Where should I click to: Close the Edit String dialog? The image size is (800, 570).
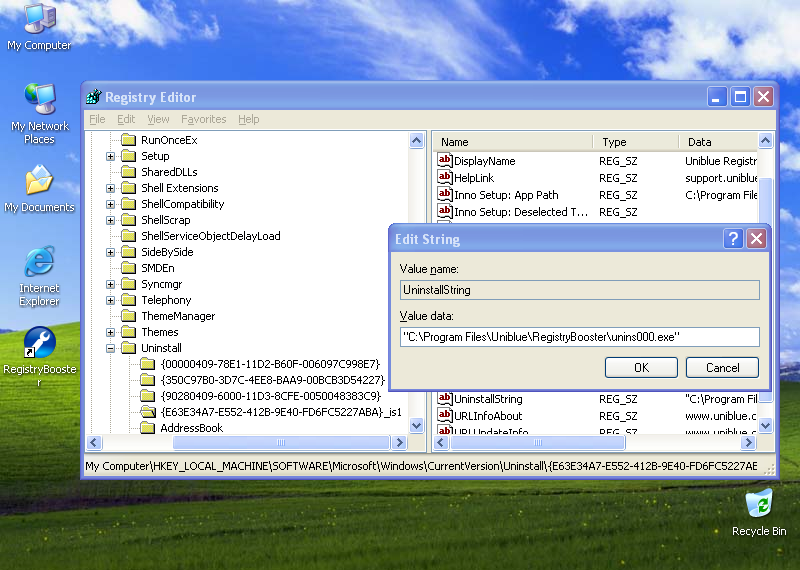(x=756, y=238)
